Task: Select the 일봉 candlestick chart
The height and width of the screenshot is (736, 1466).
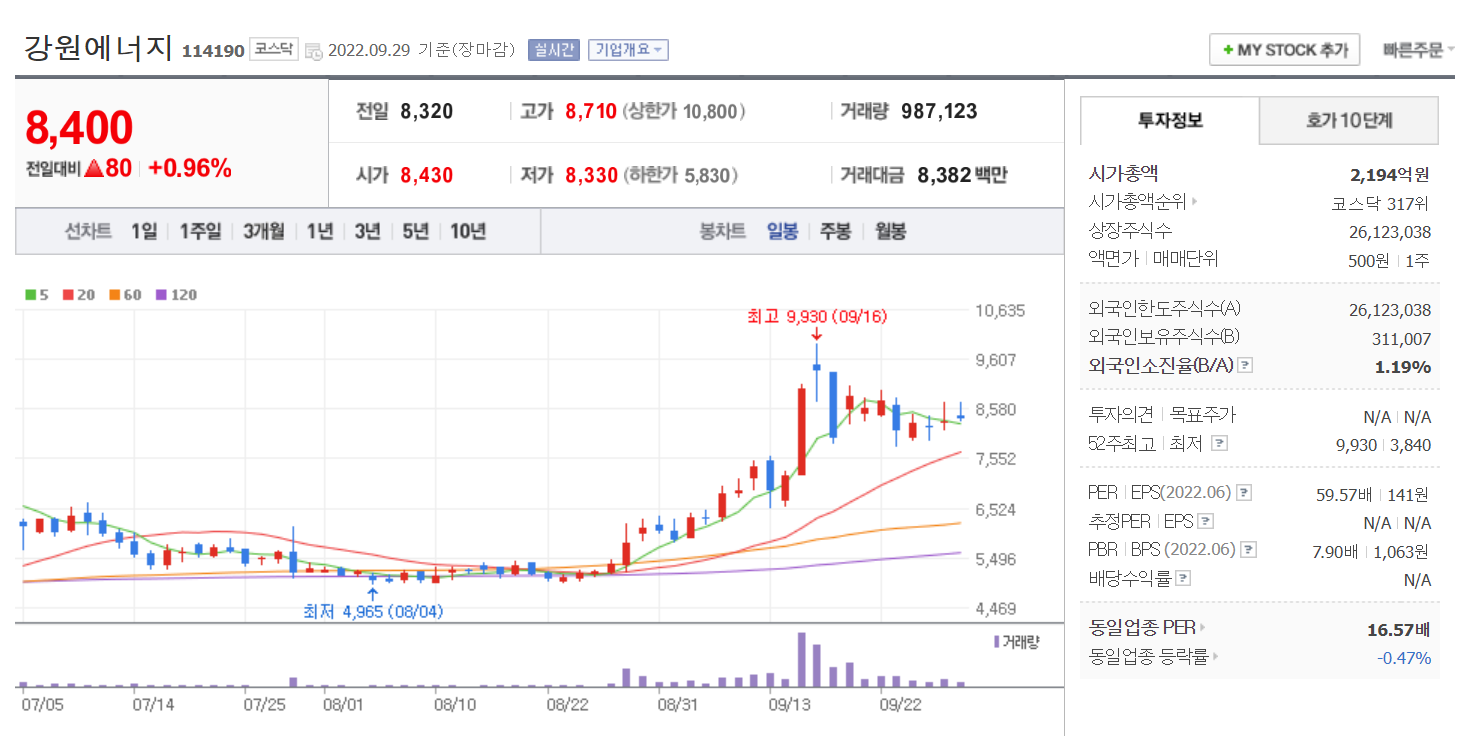Action: click(782, 231)
